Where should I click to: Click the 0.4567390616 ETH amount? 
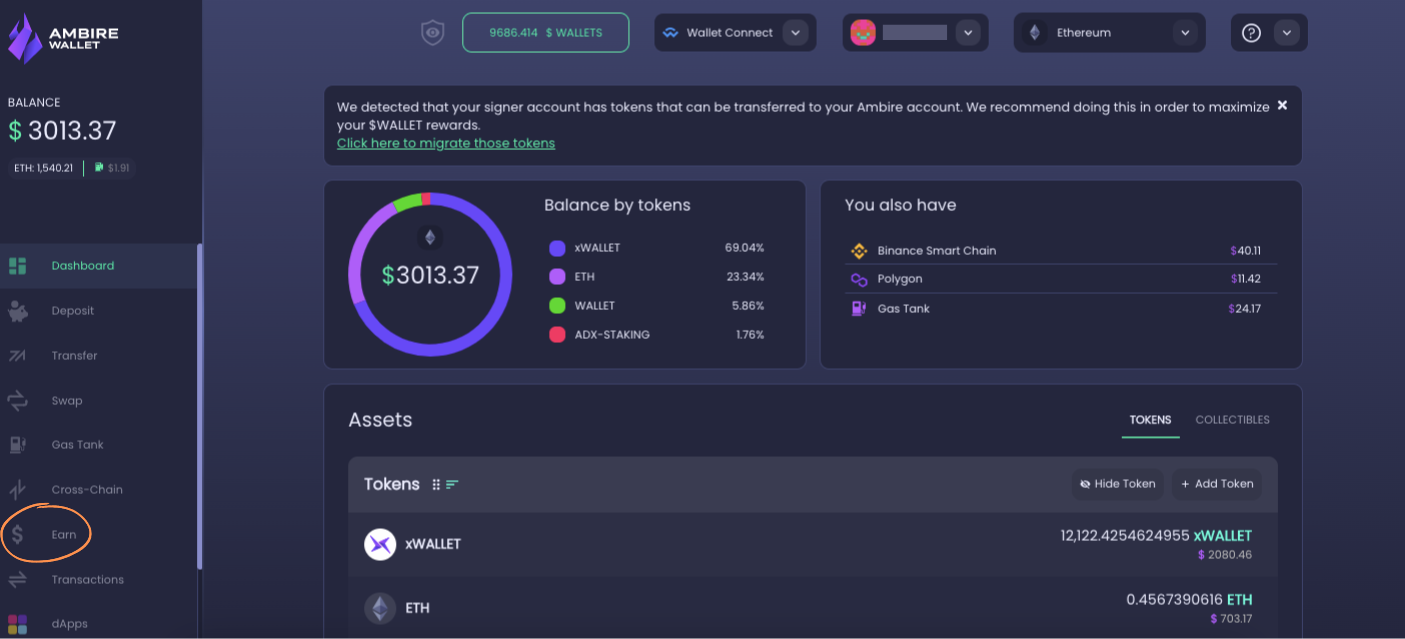click(1189, 600)
